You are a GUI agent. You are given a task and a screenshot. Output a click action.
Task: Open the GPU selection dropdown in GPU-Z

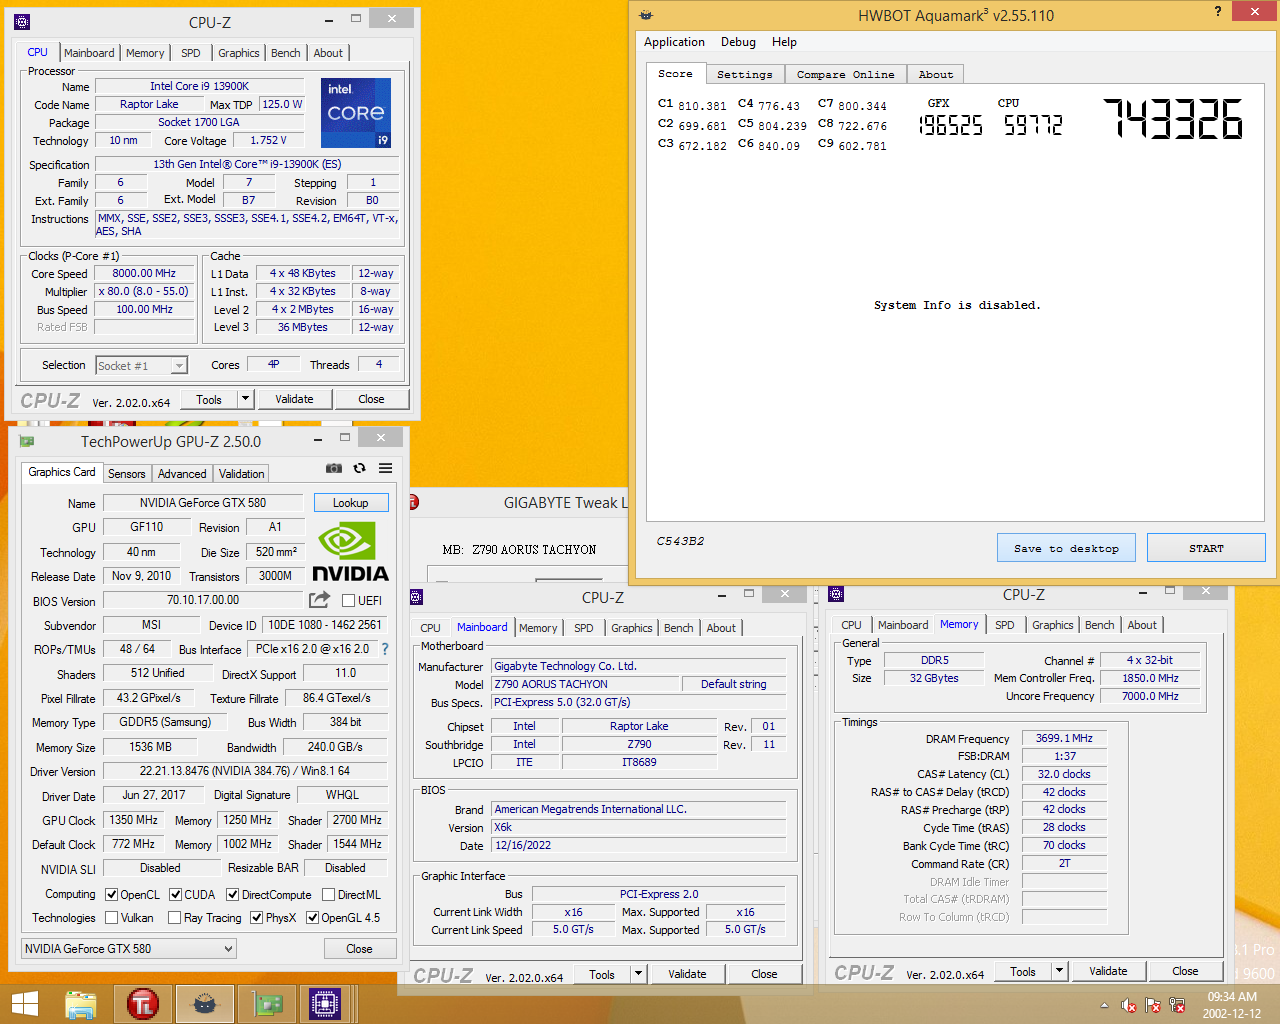point(129,948)
